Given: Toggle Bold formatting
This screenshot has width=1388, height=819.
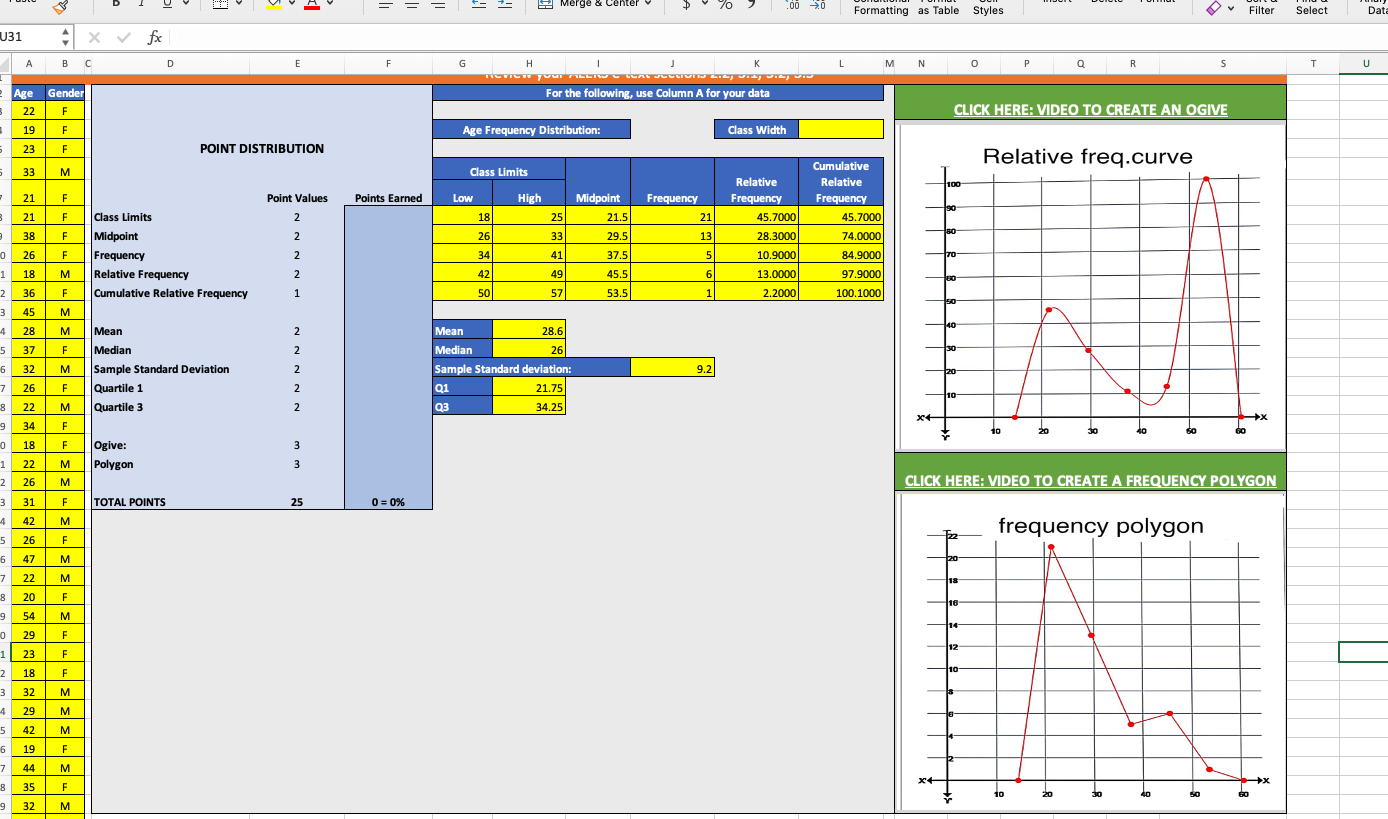Looking at the screenshot, I should (116, 4).
